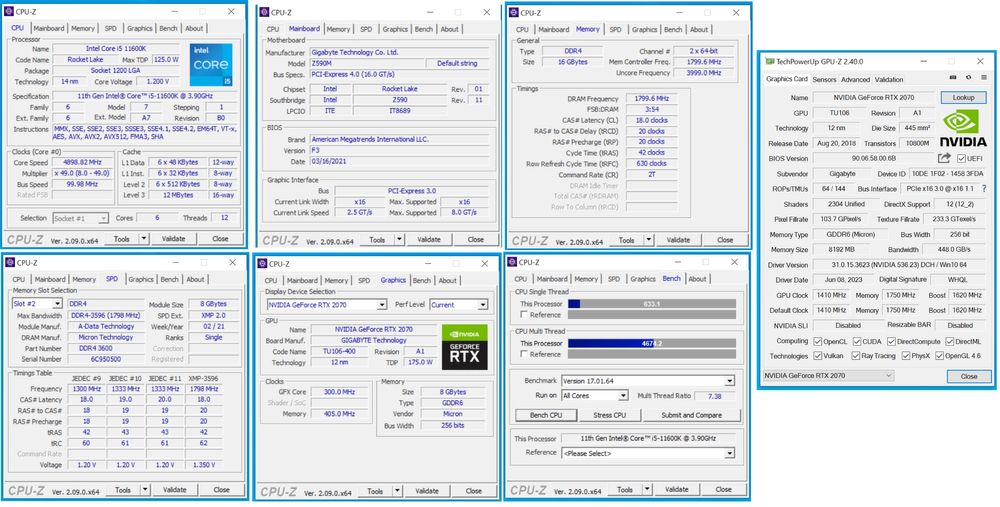Screen dimensions: 1000x507
Task: Click the NVIDIA logo in GPU-Z
Action: tap(962, 129)
